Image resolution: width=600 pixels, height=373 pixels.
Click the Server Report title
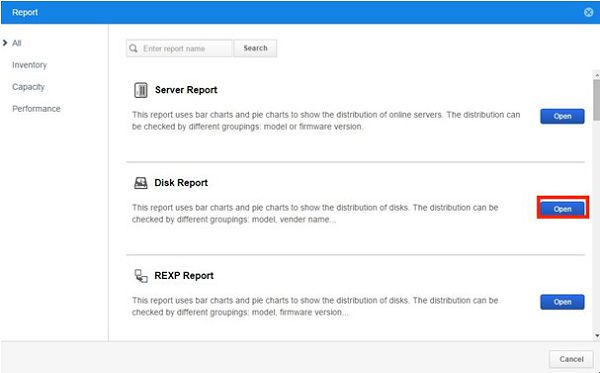(186, 90)
